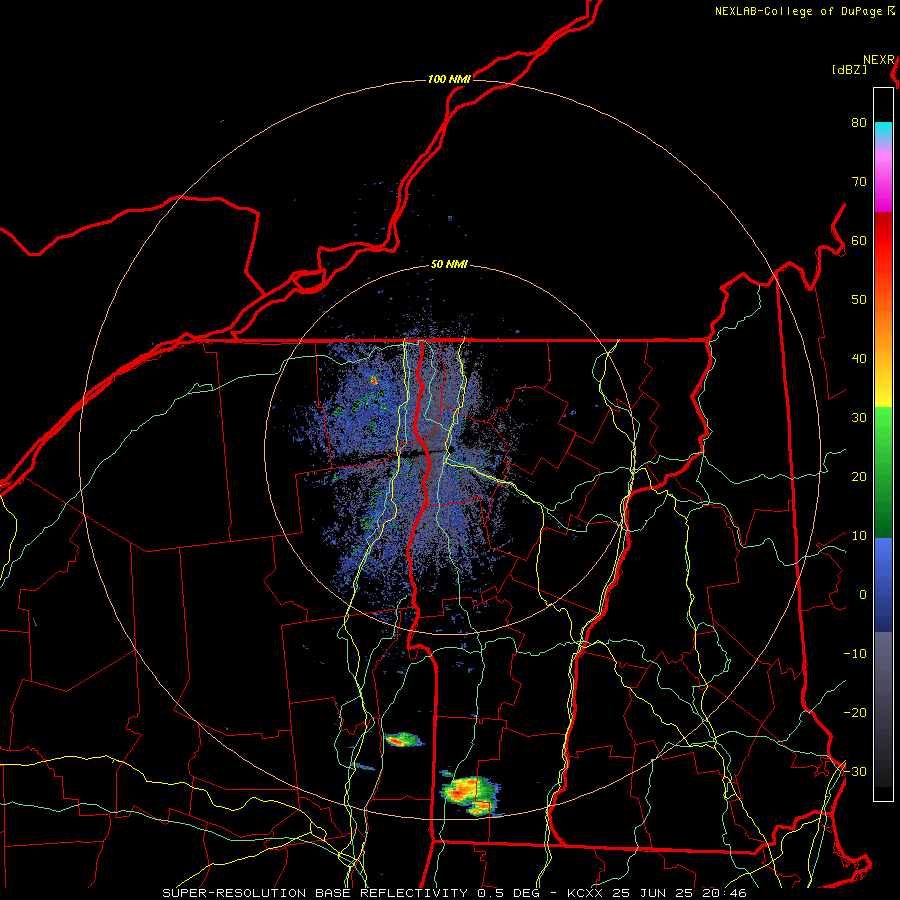Image resolution: width=900 pixels, height=900 pixels.
Task: Click the 80 dBZ scale value
Action: click(859, 123)
